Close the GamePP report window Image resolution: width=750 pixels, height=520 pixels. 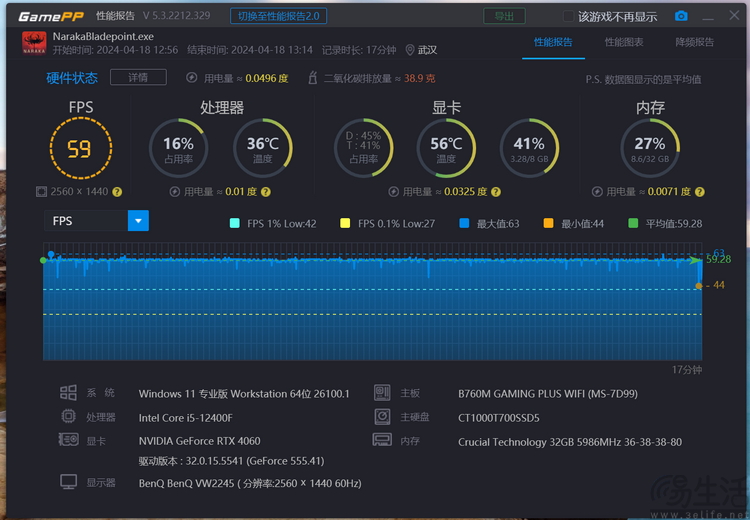(x=734, y=15)
